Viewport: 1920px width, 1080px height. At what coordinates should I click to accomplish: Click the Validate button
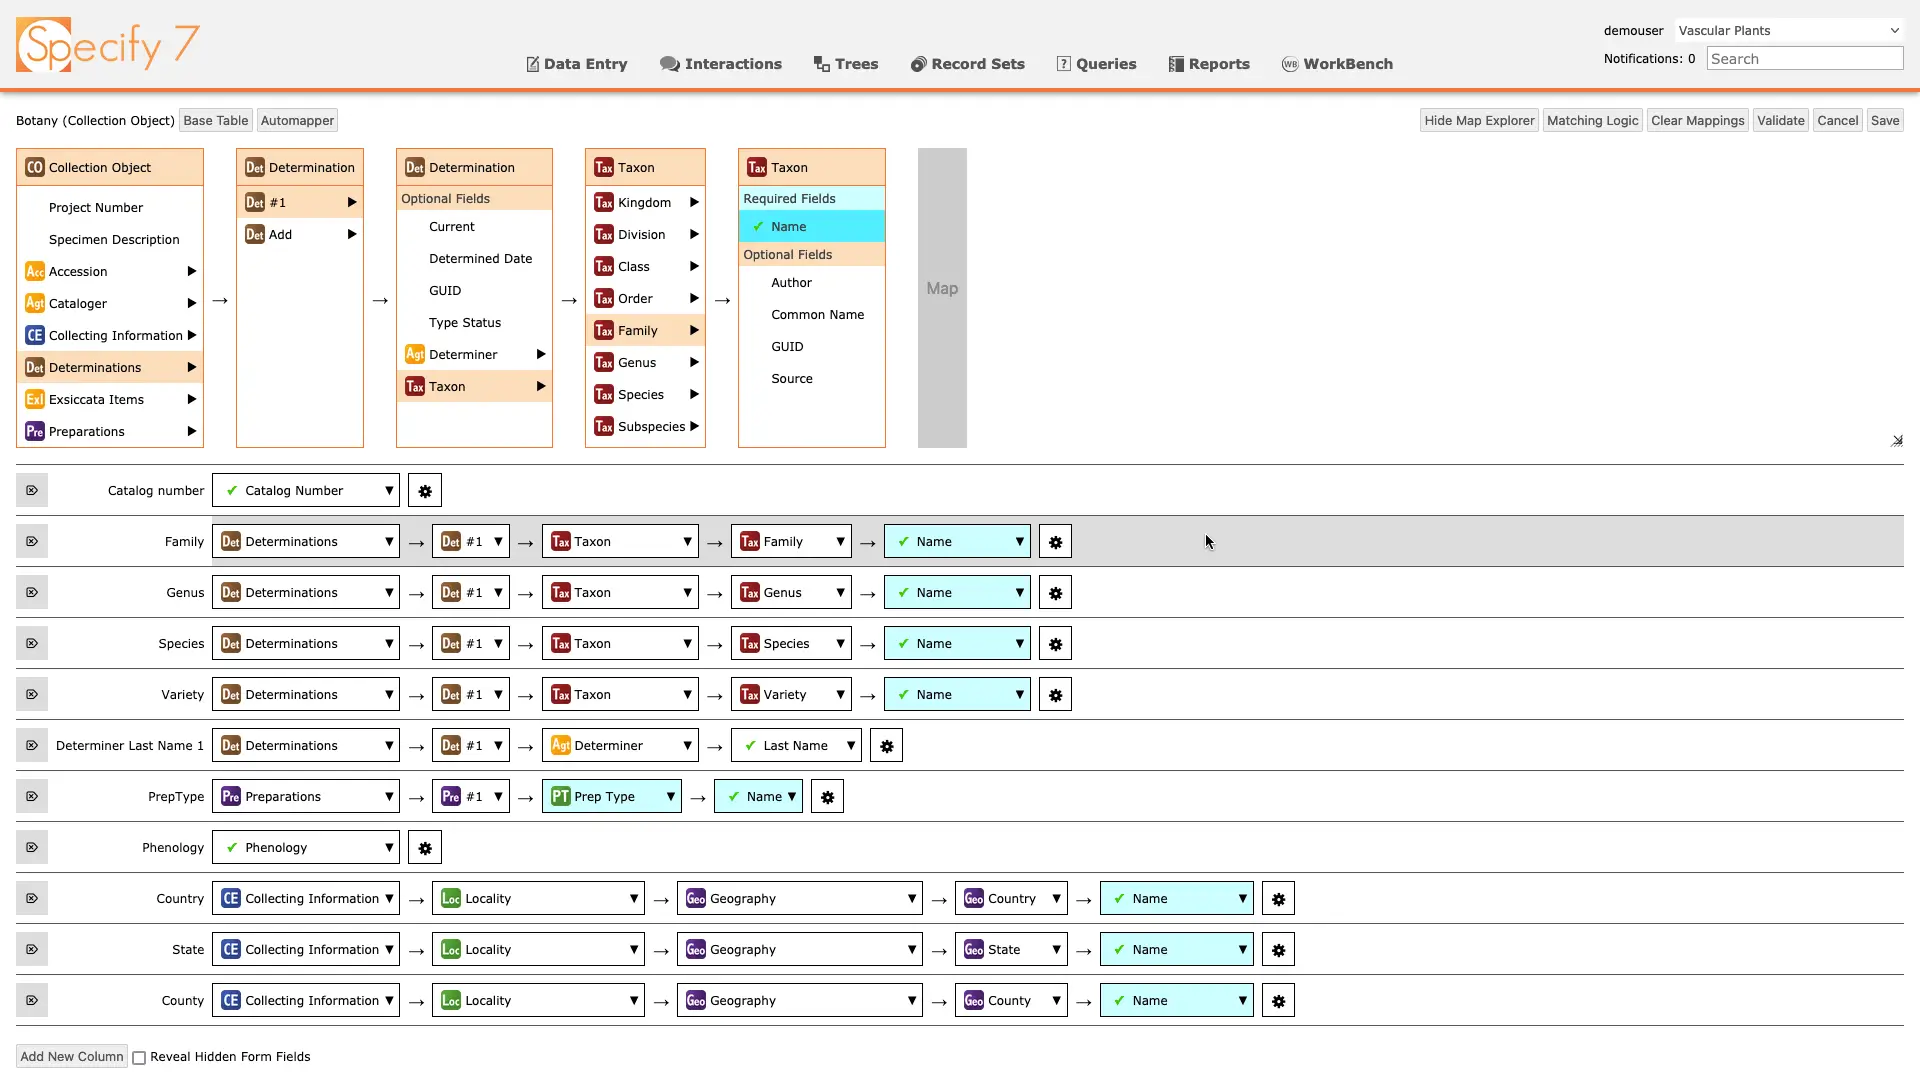pos(1780,121)
